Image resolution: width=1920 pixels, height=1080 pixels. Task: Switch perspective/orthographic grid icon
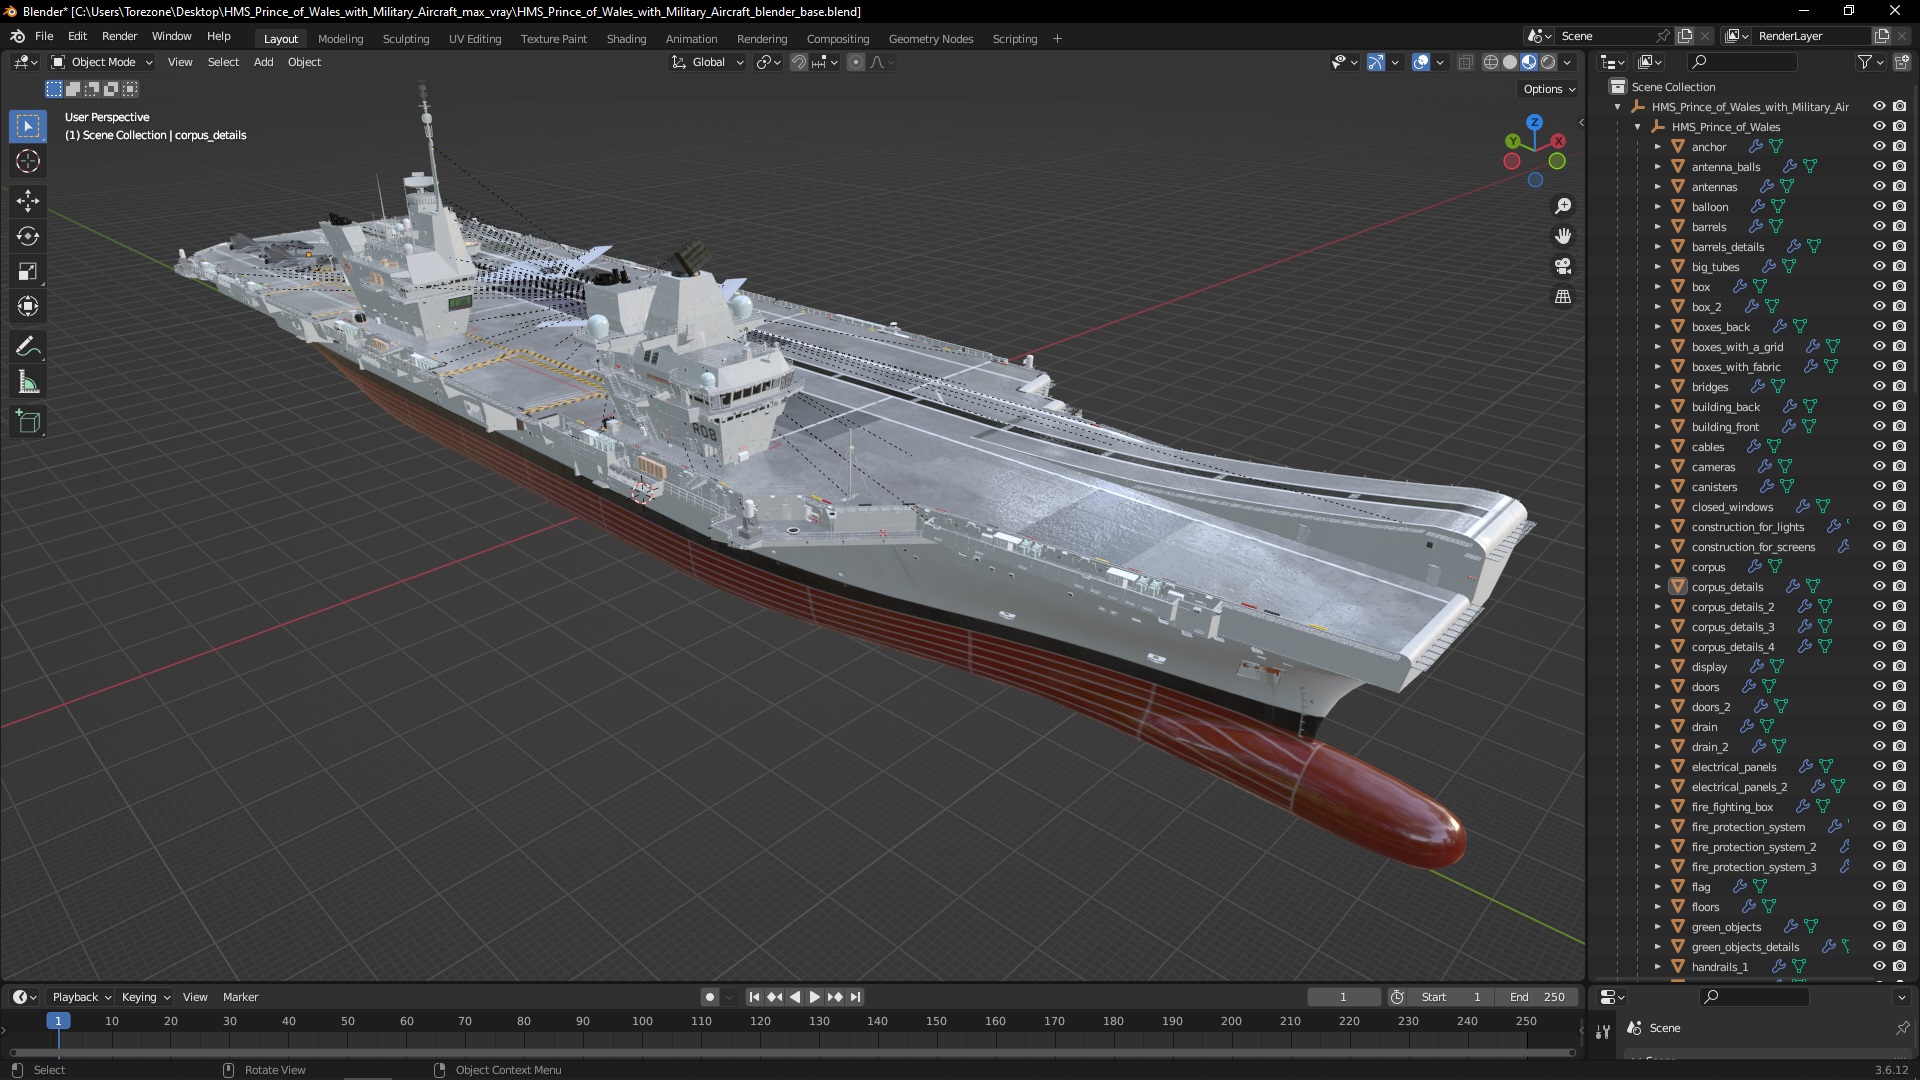pos(1563,296)
